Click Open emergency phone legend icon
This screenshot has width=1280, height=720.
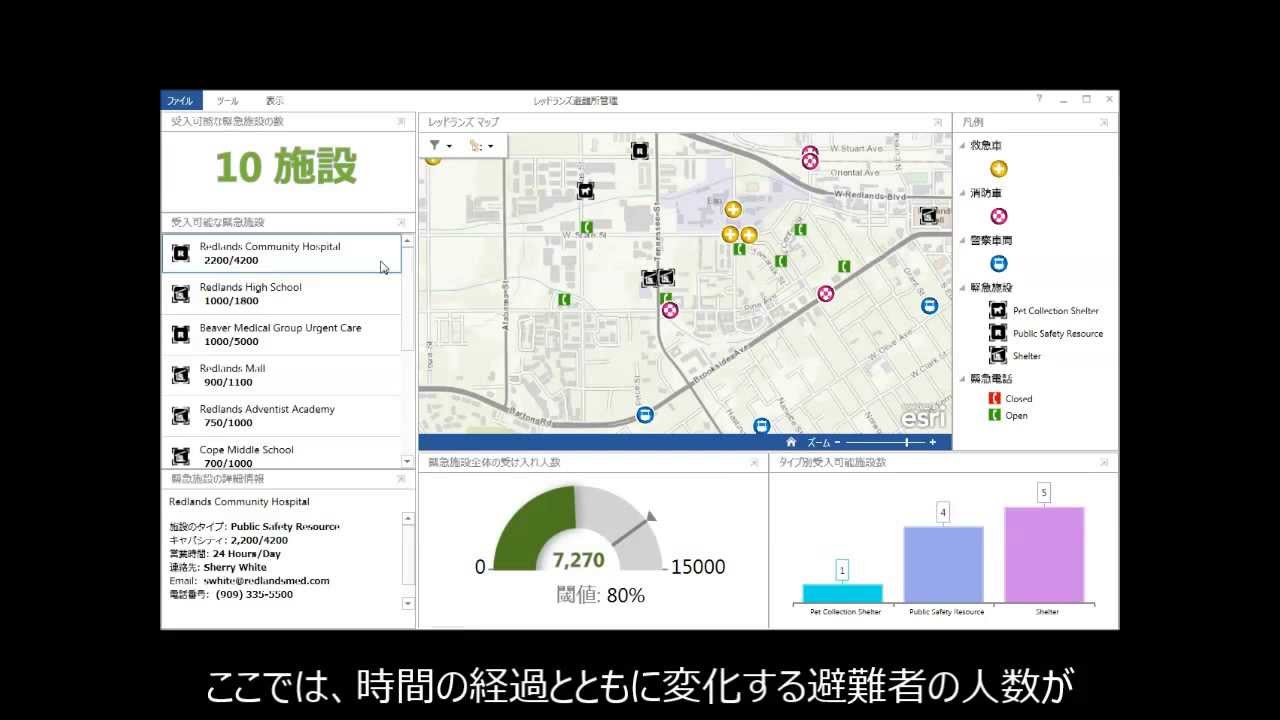(x=994, y=415)
